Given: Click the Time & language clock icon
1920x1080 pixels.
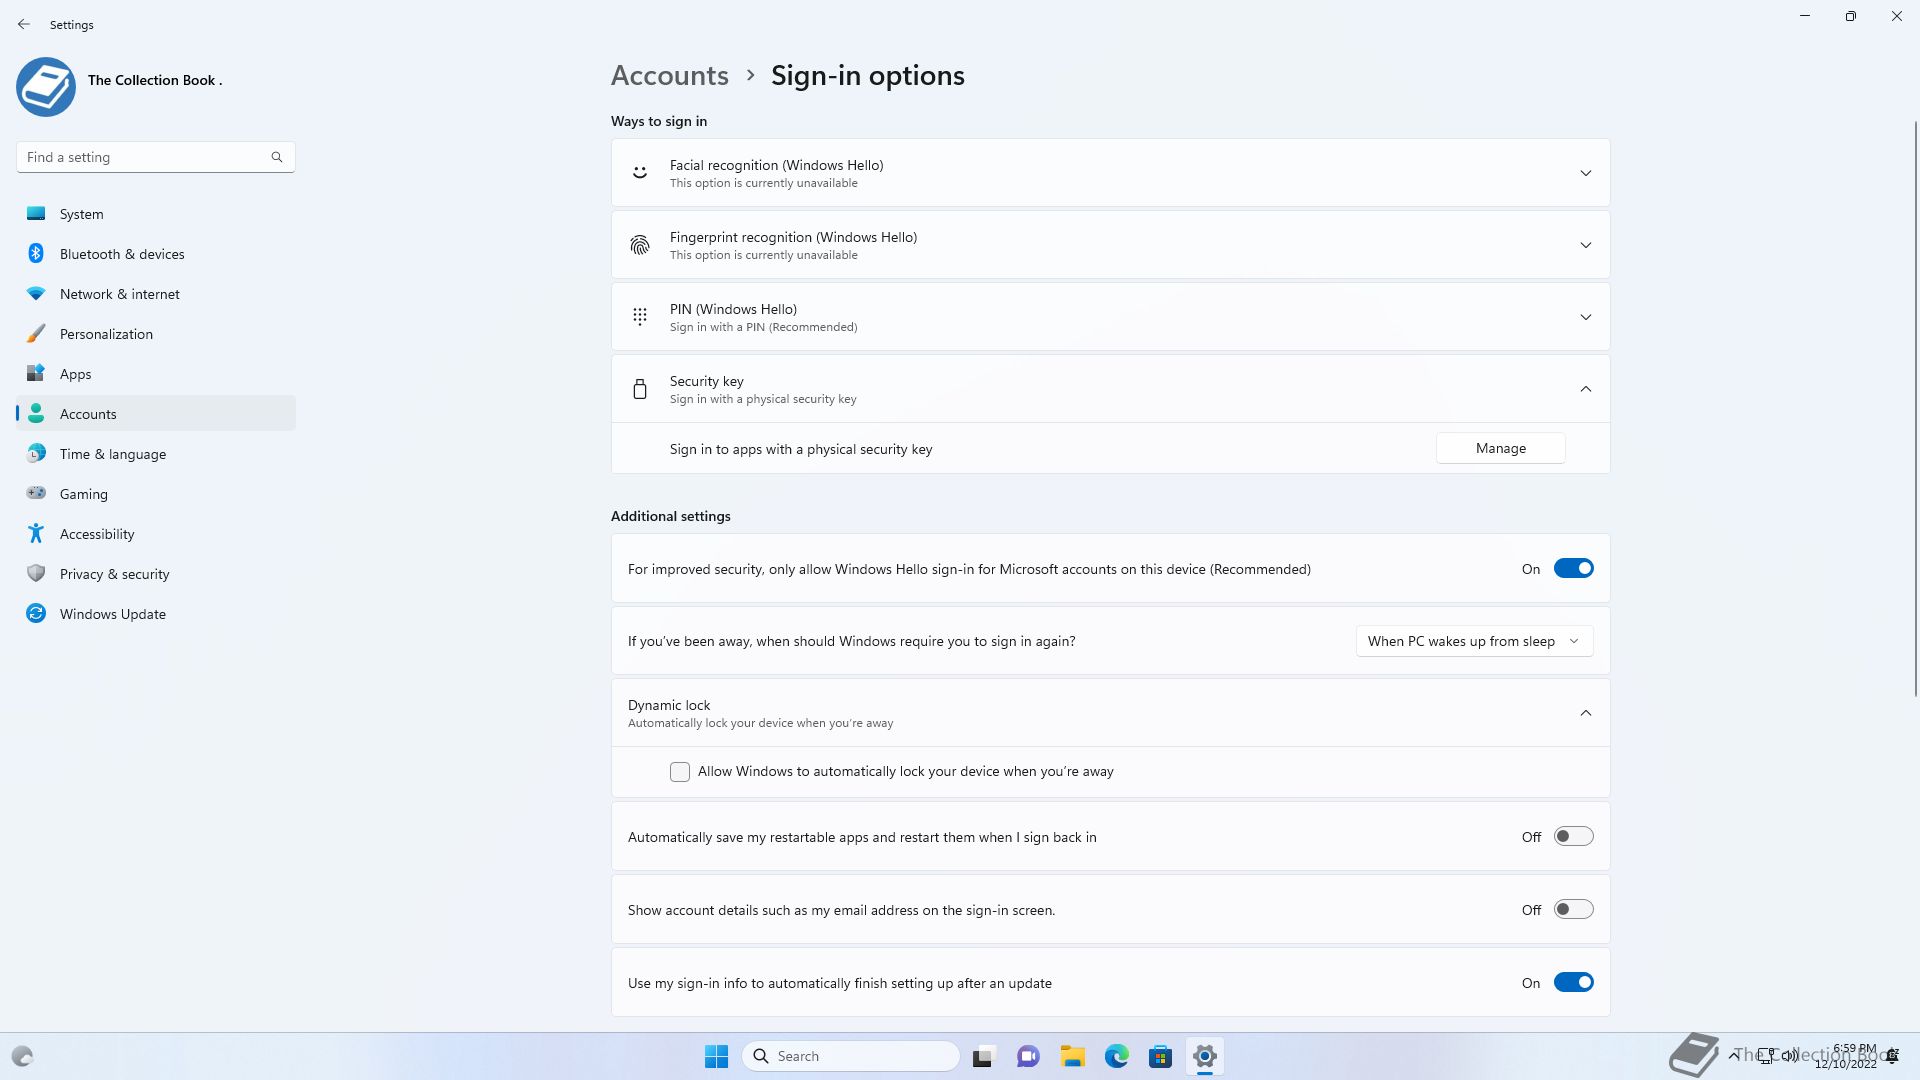Looking at the screenshot, I should pyautogui.click(x=36, y=453).
